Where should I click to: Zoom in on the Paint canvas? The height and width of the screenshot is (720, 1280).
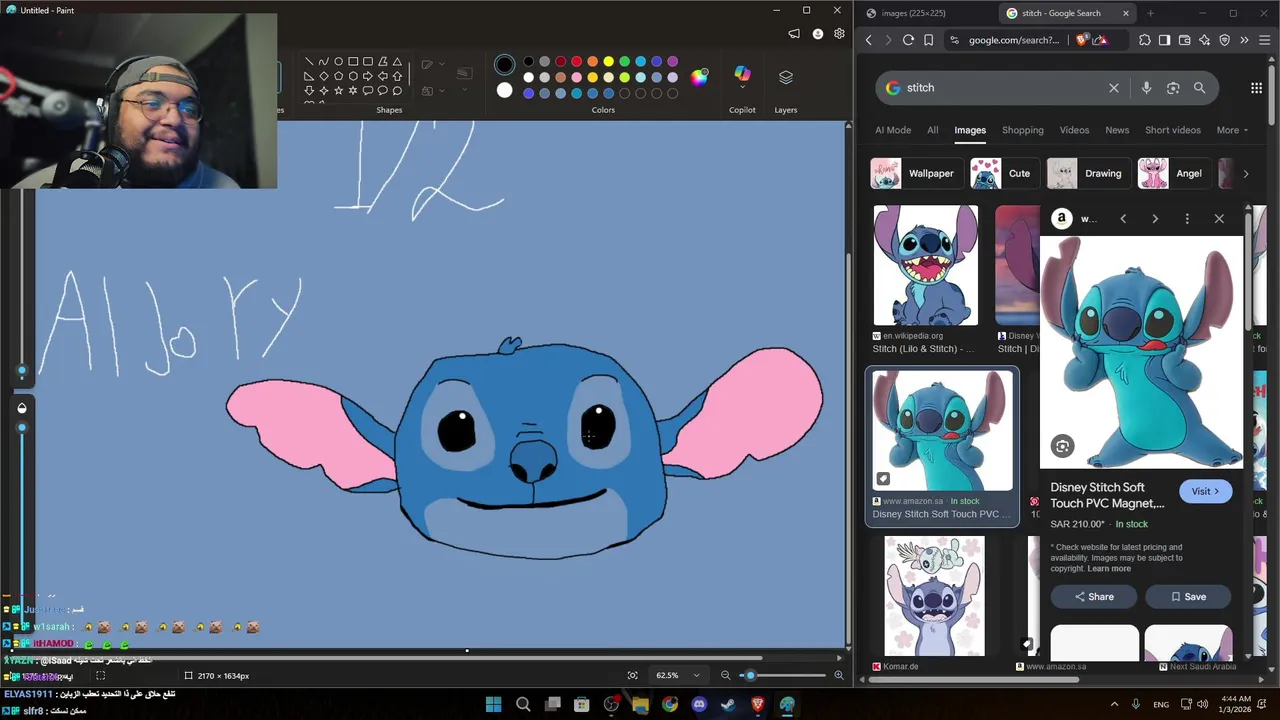tap(838, 676)
